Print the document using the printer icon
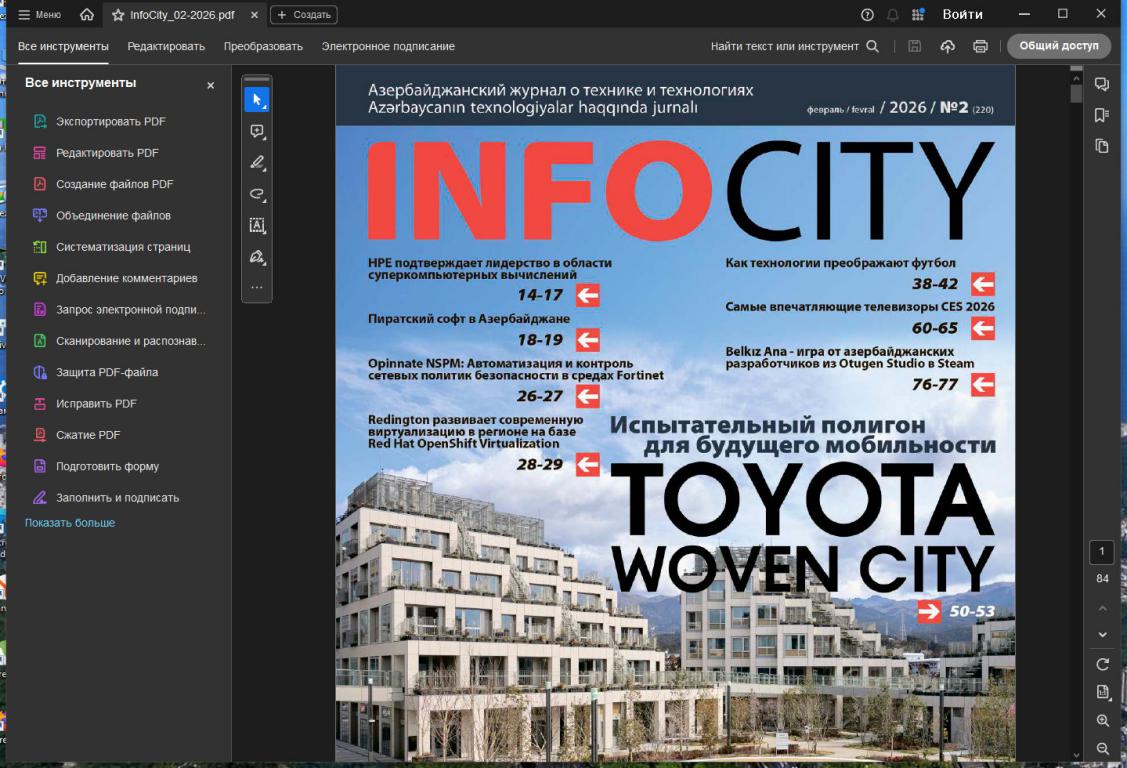 (x=980, y=46)
